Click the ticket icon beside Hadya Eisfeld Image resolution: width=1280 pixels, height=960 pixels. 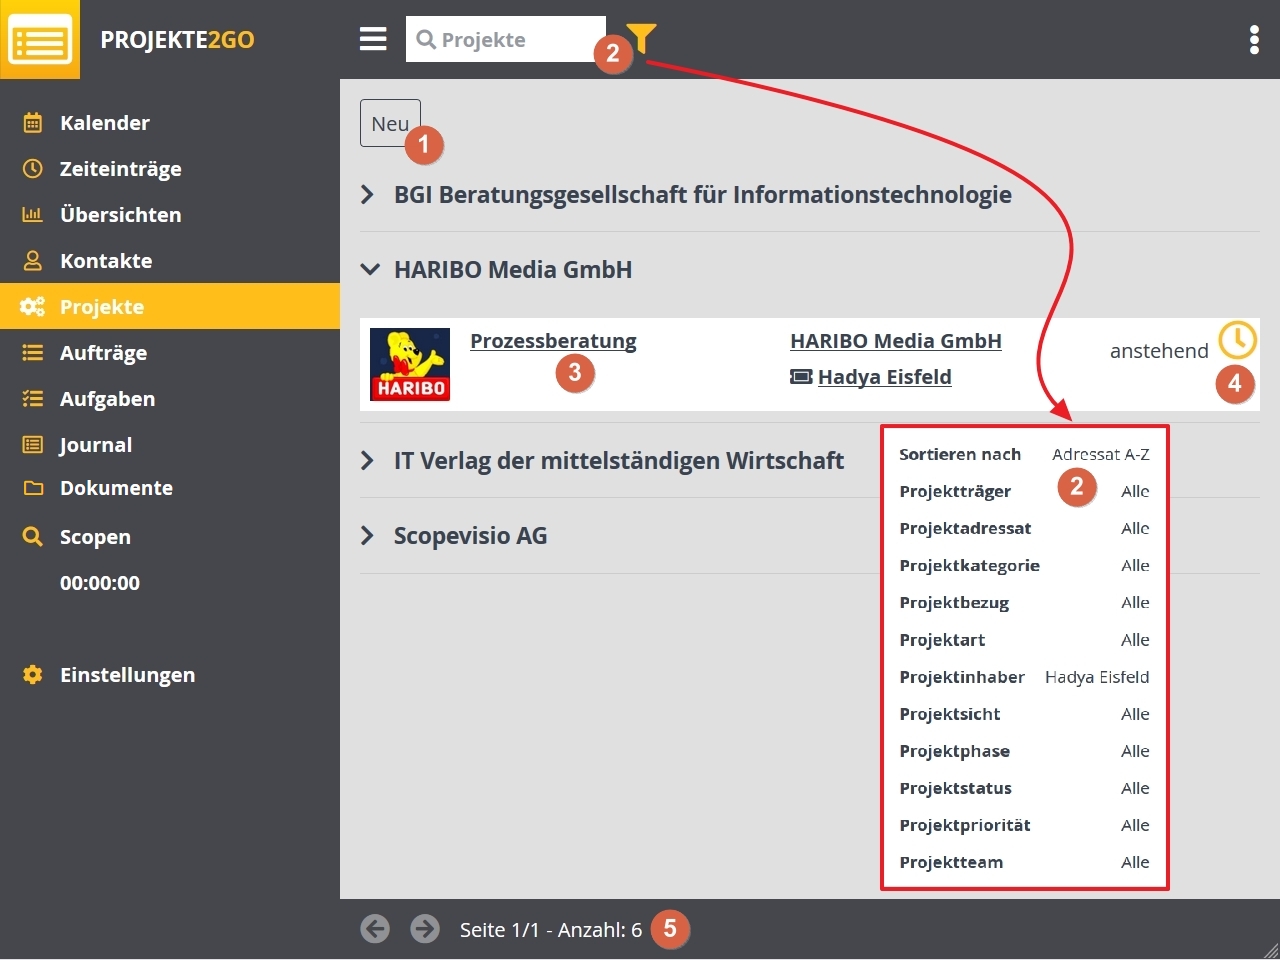pos(801,377)
